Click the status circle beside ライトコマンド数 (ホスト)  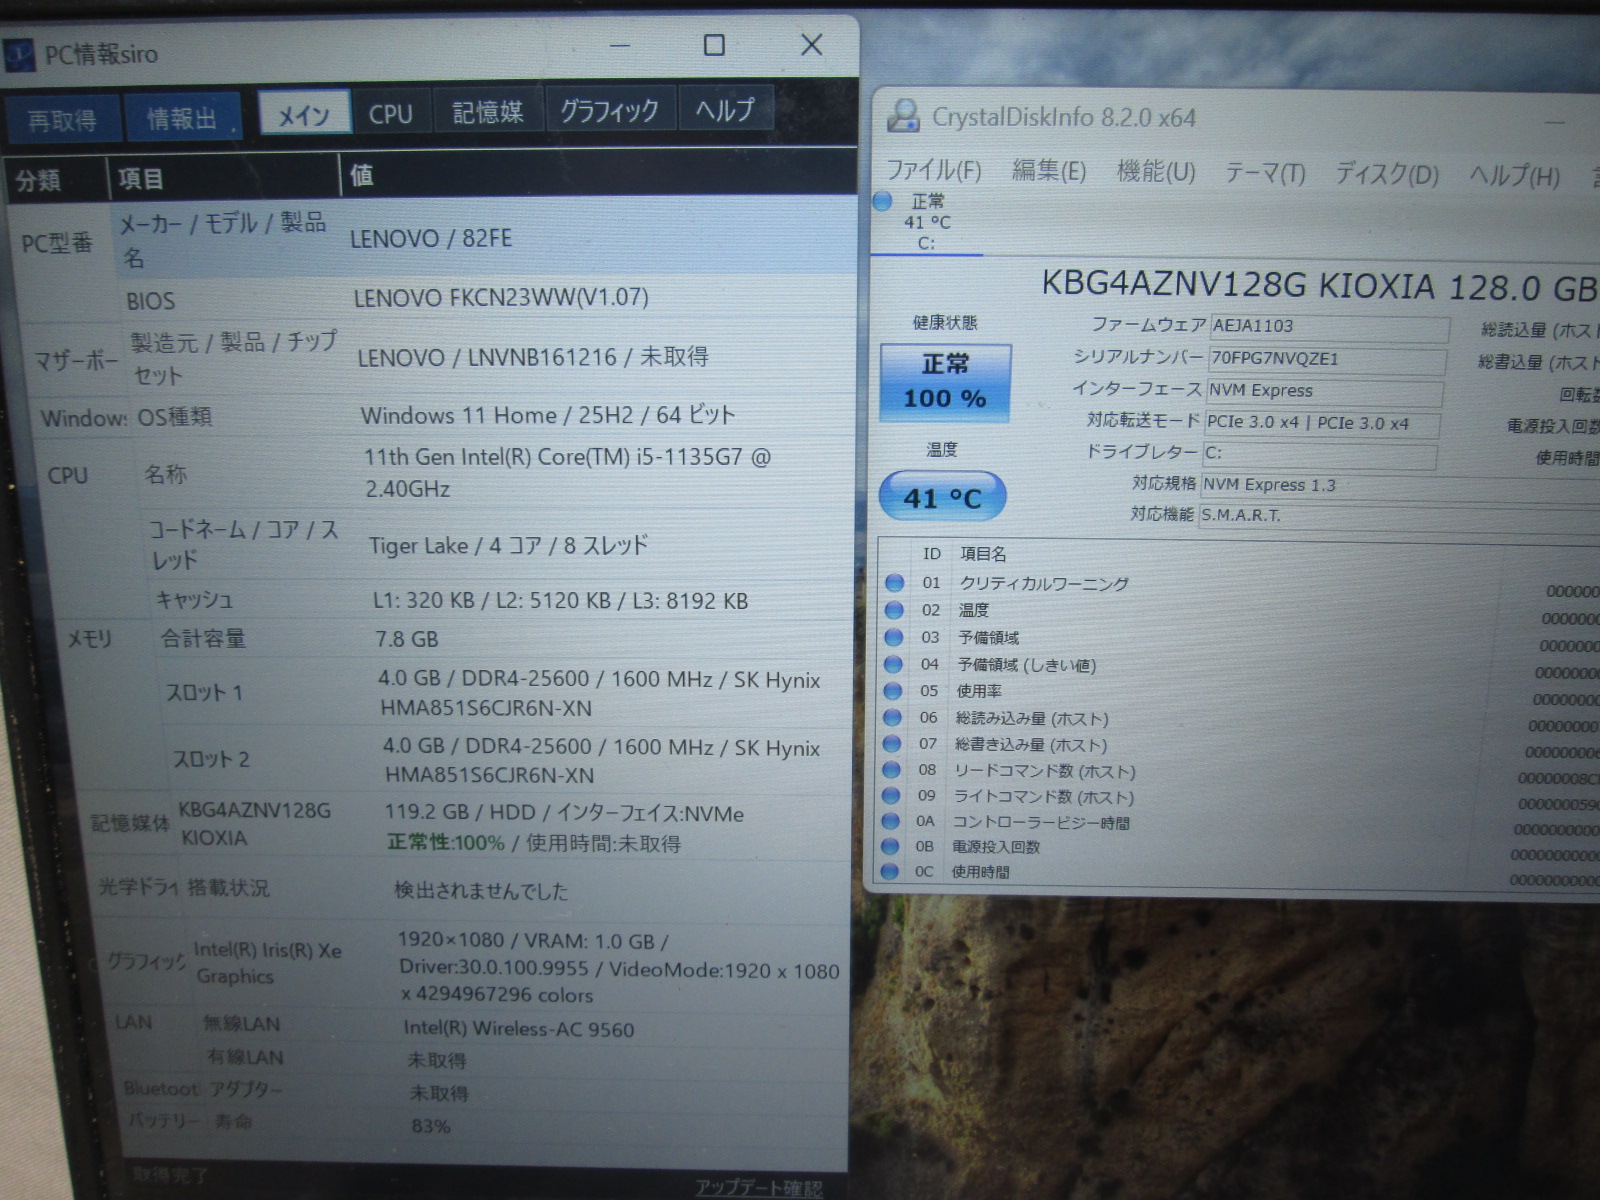[891, 796]
